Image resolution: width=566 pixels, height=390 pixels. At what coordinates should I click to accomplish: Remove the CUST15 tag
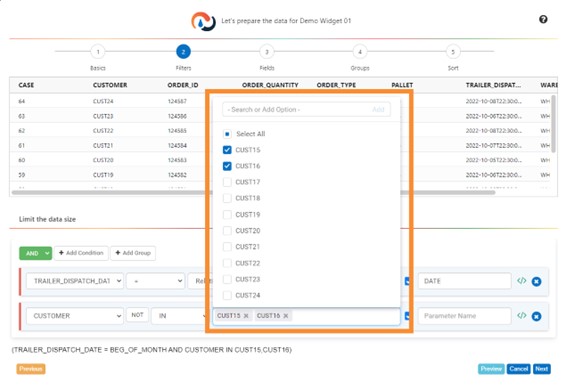[246, 316]
